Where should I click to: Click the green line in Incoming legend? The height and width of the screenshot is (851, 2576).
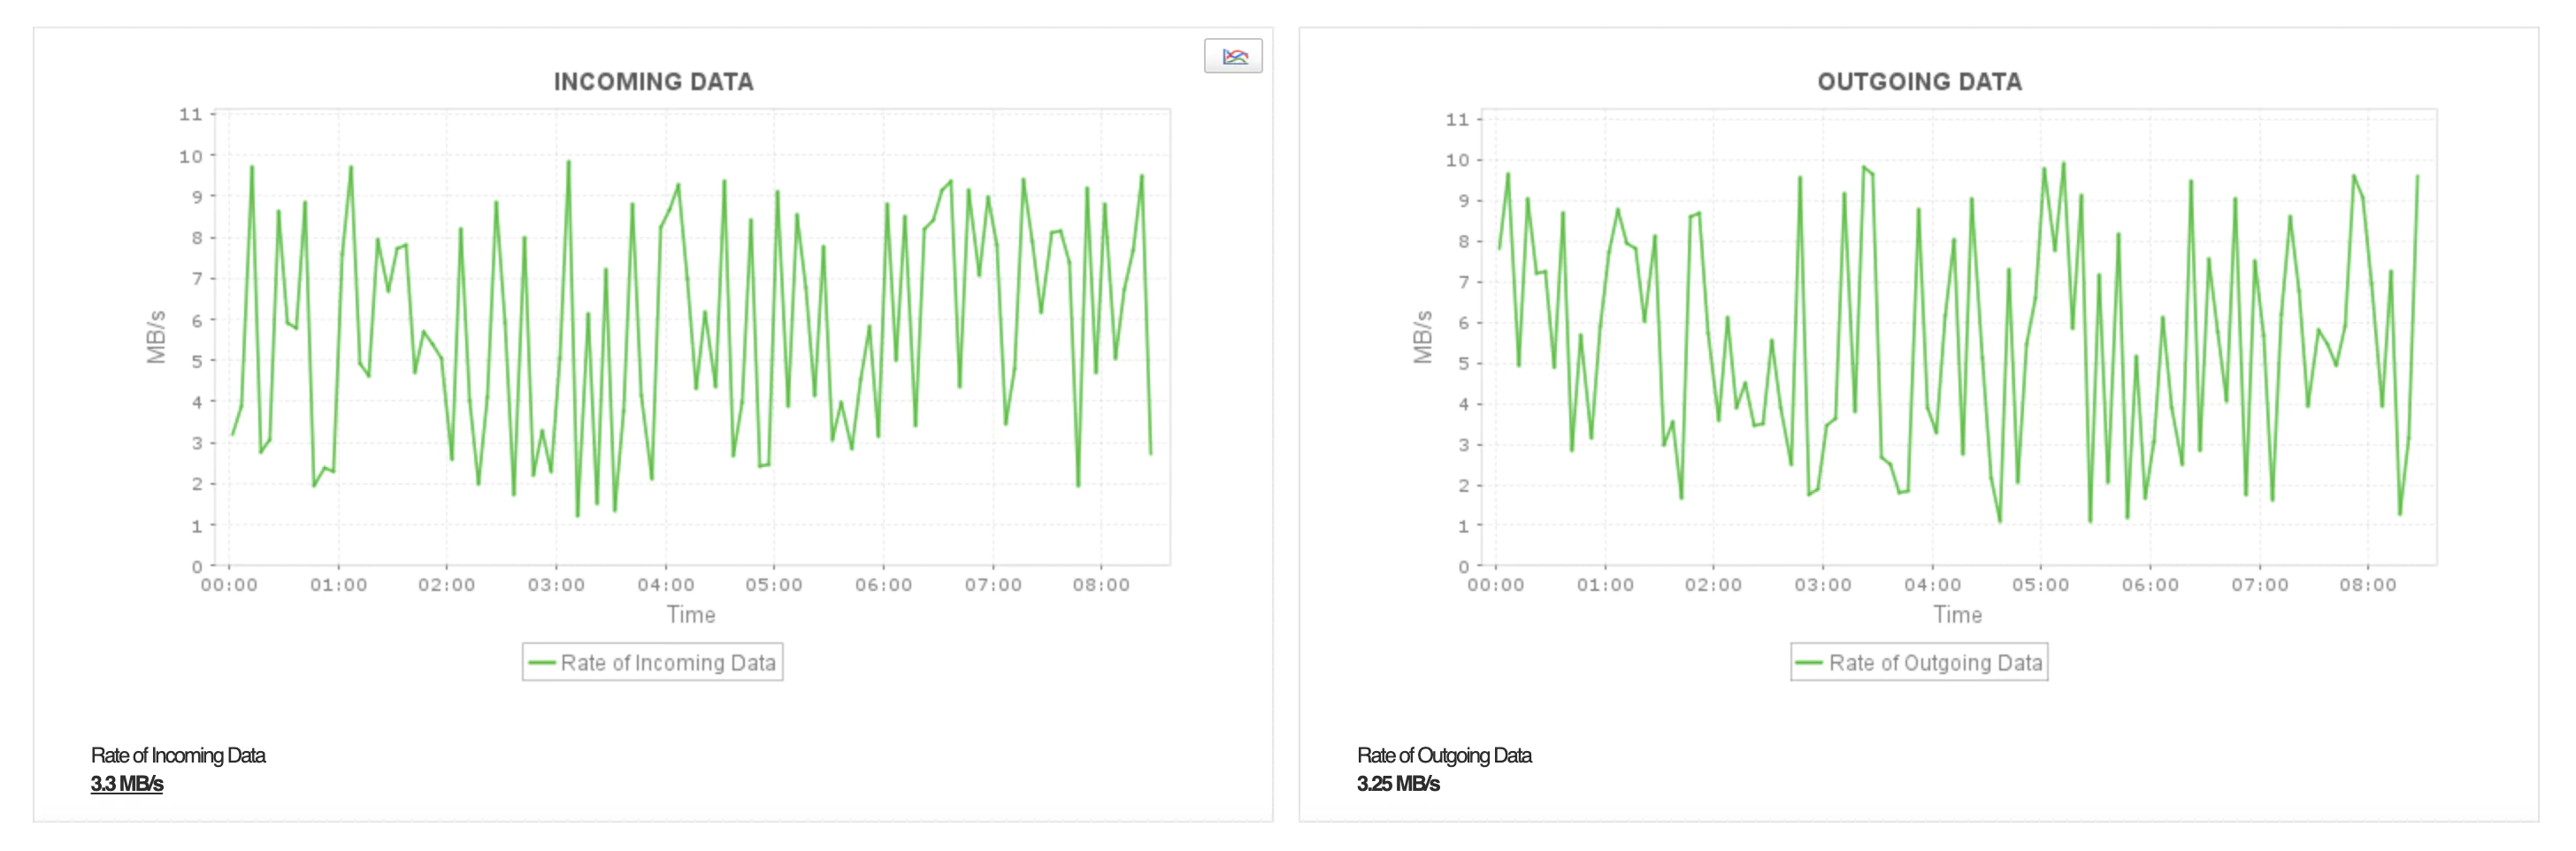click(542, 662)
